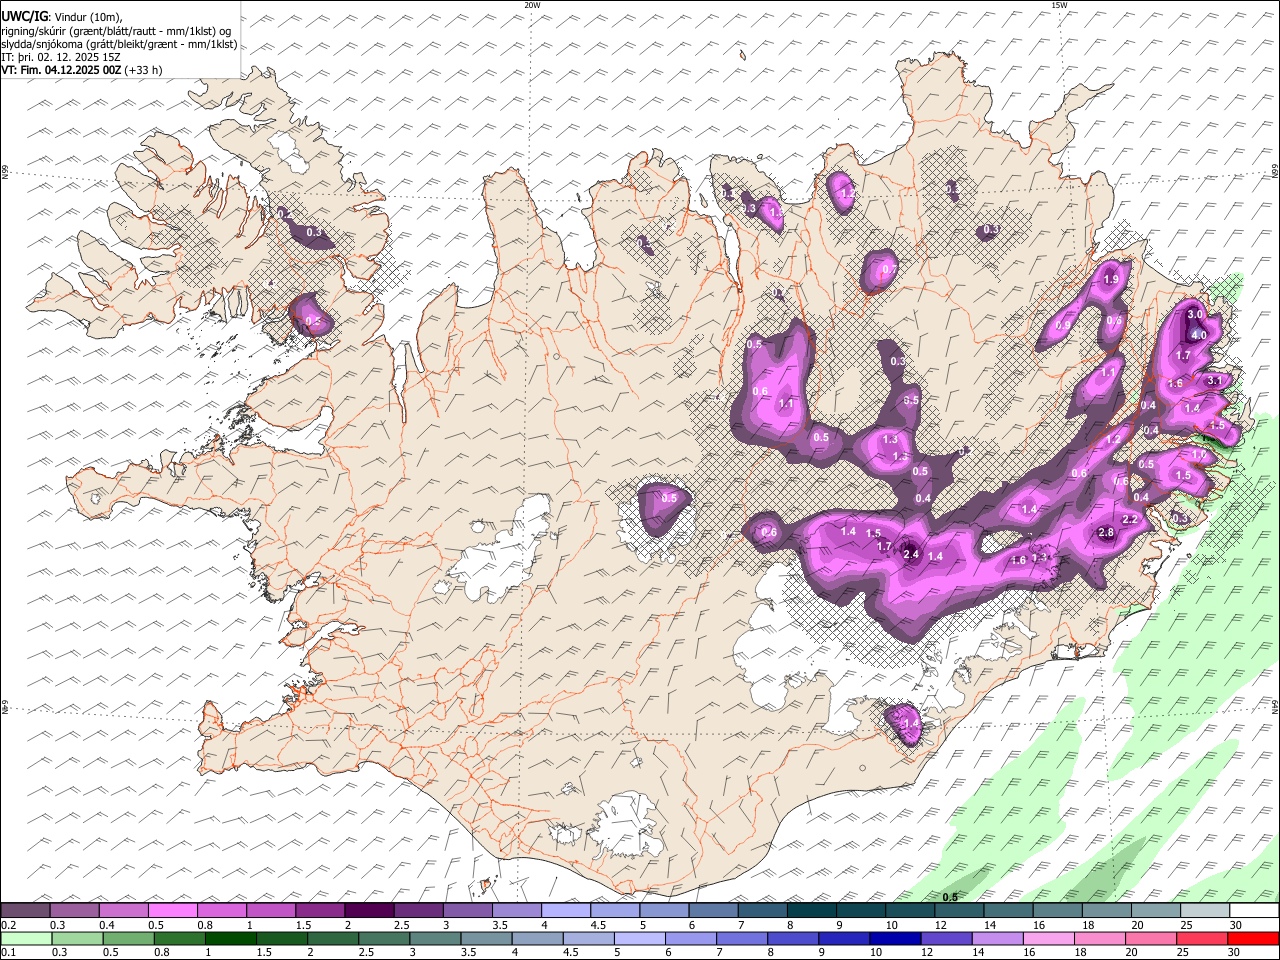Select the bright red 30 swatch, lower legend row
The height and width of the screenshot is (960, 1280).
pyautogui.click(x=1254, y=939)
